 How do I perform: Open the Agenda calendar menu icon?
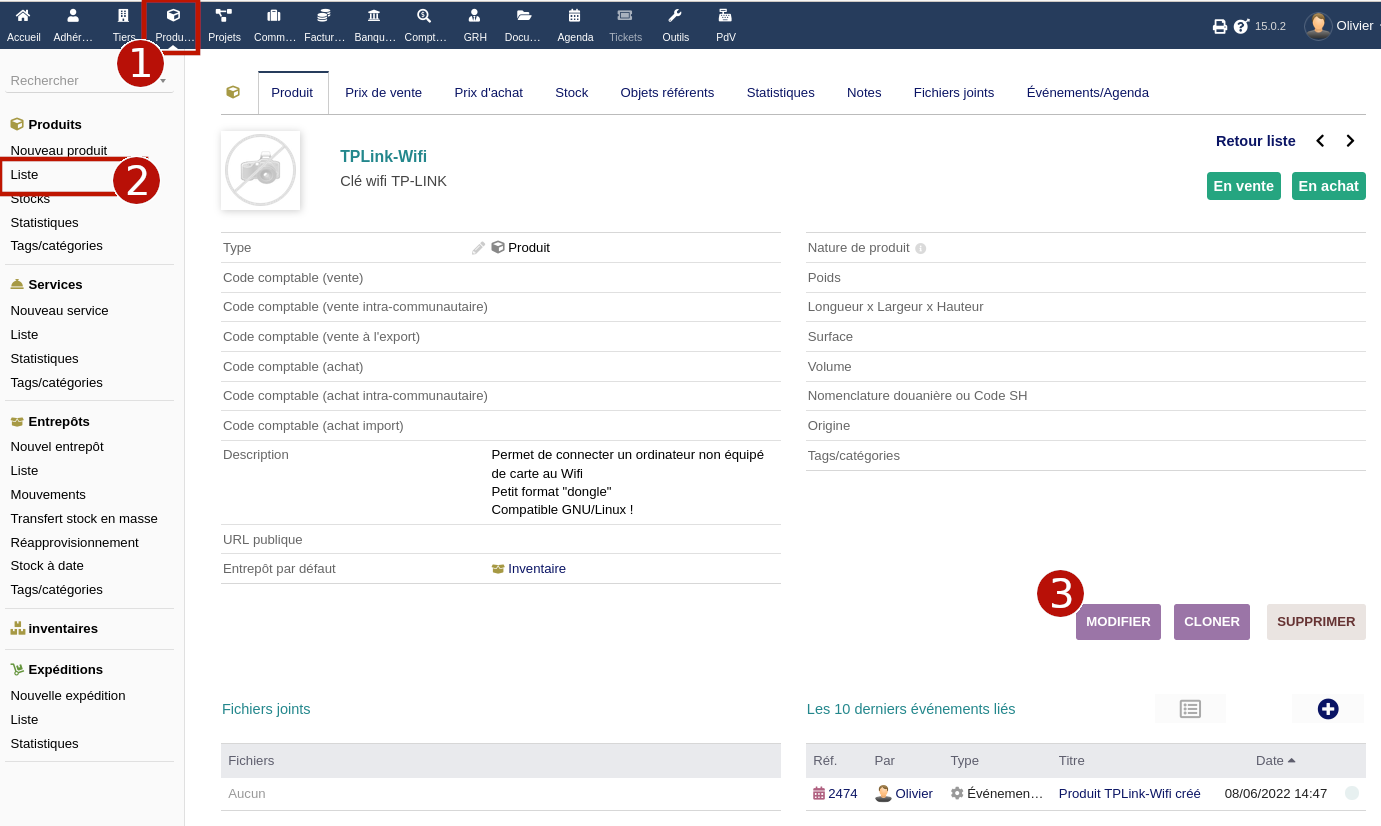point(575,16)
